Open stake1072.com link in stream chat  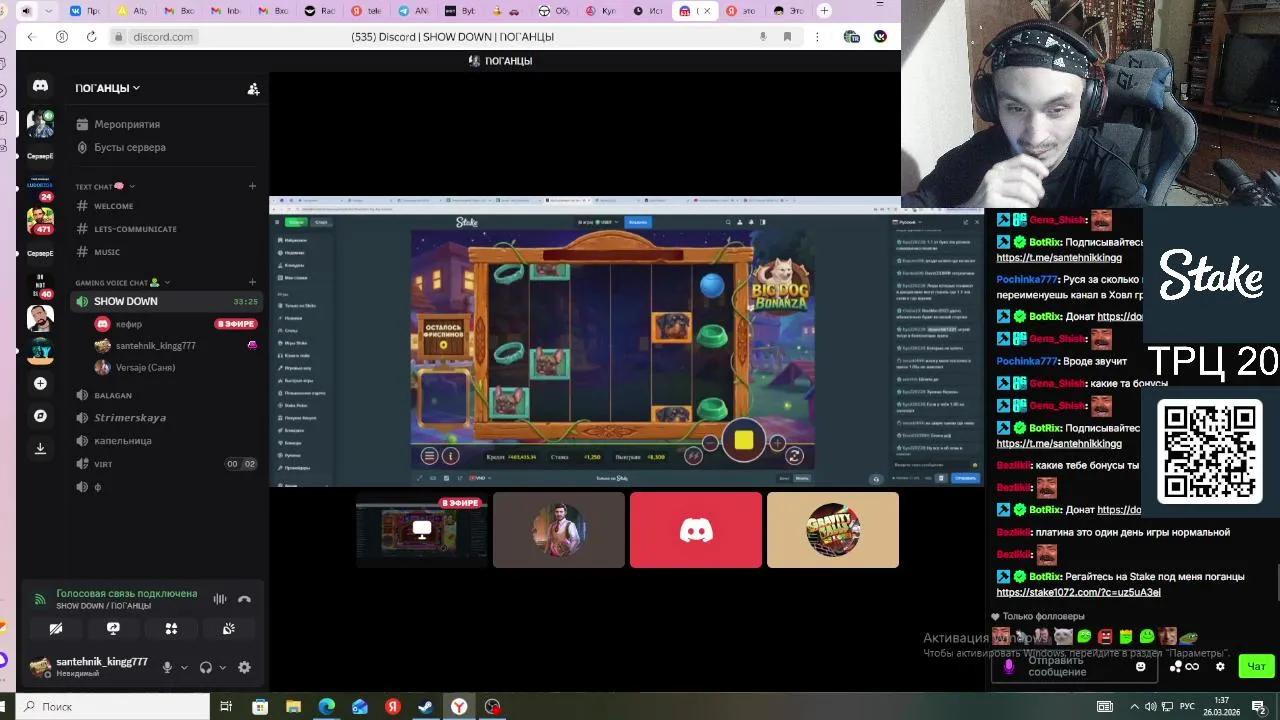point(1078,592)
